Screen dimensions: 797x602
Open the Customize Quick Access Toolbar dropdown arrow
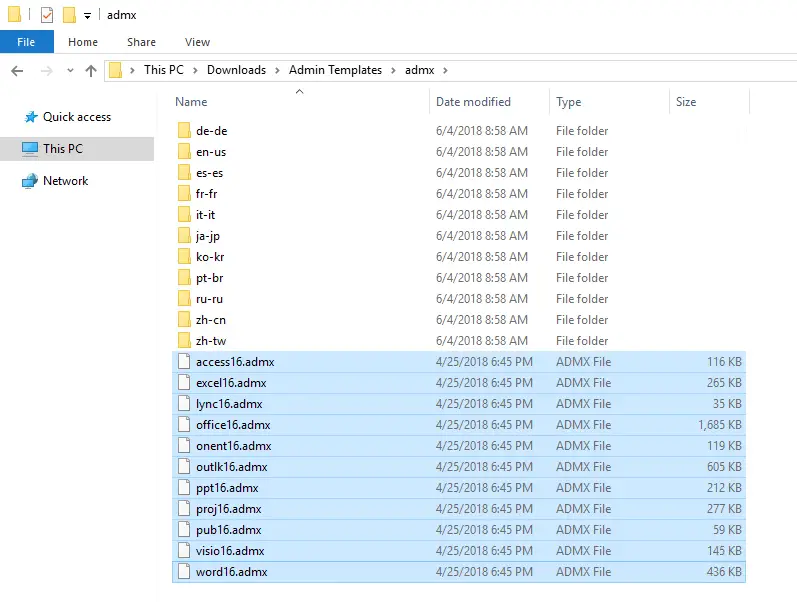click(x=87, y=16)
